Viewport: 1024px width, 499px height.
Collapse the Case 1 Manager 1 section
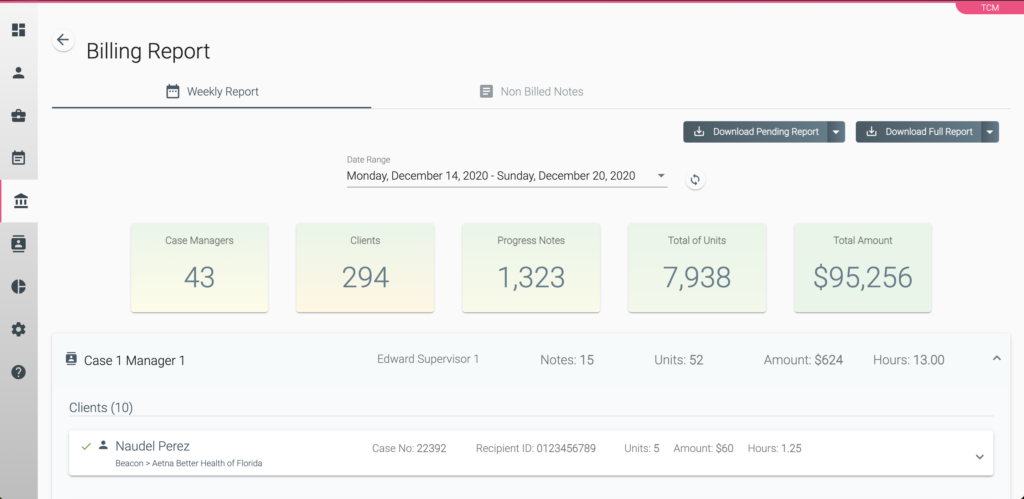[x=996, y=359]
